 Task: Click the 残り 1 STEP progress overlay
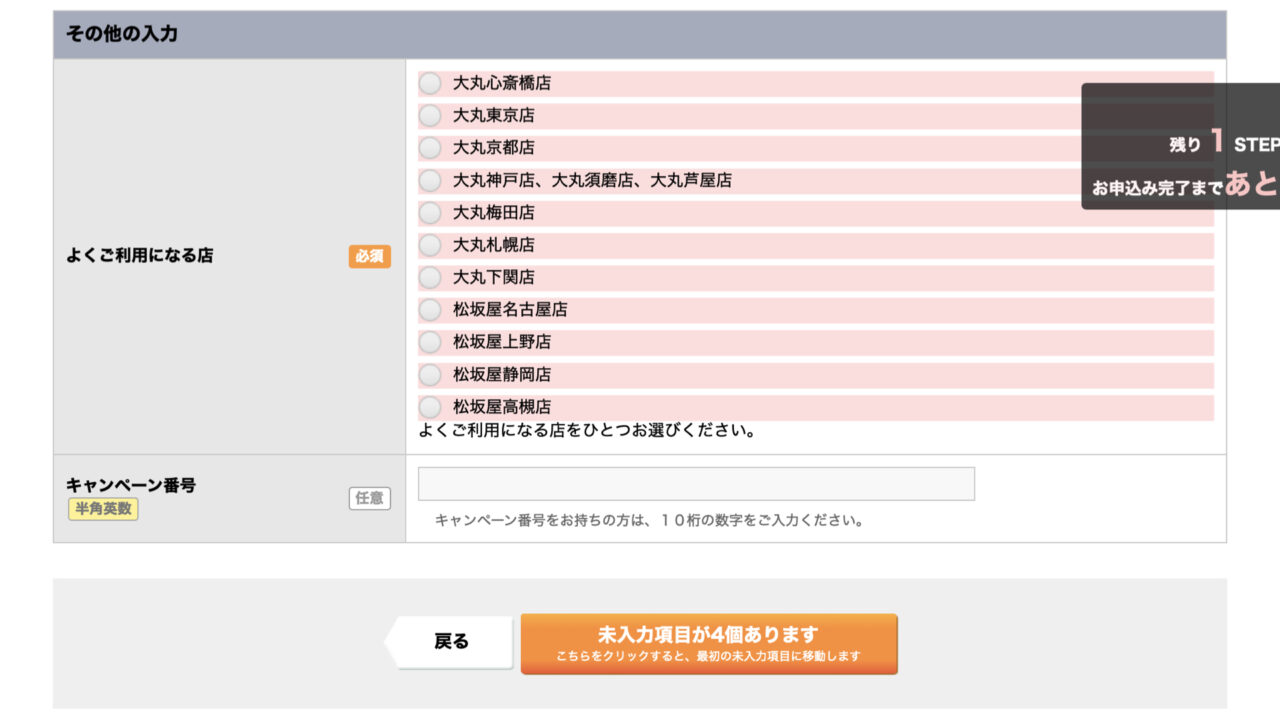coord(1181,146)
